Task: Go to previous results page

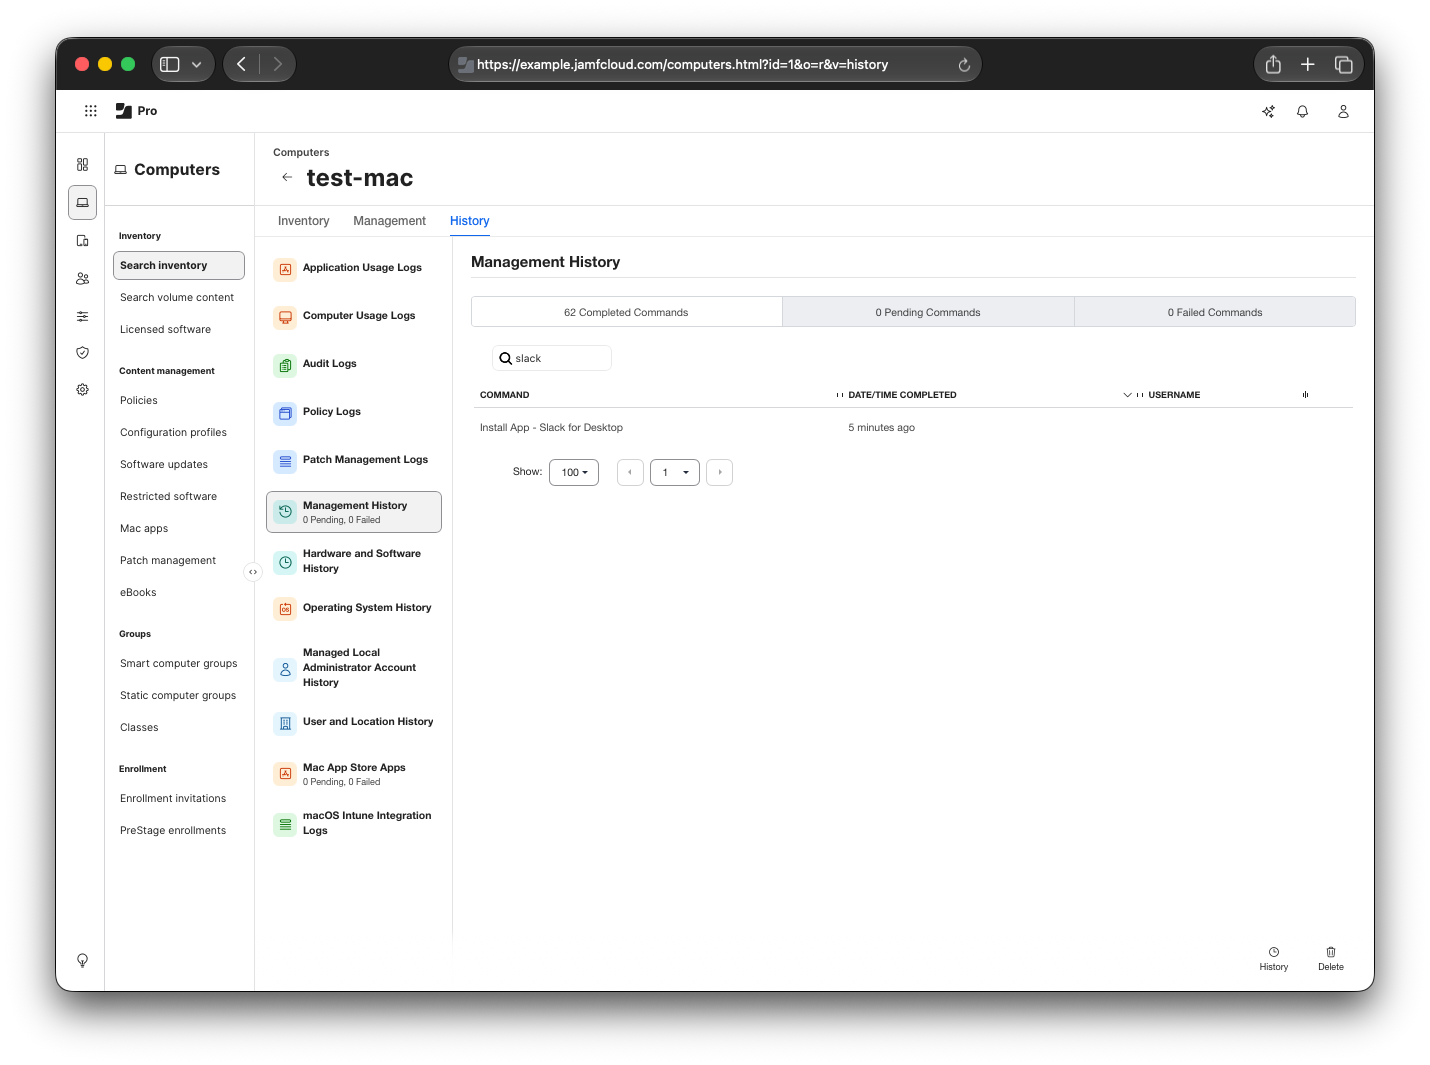Action: coord(630,472)
